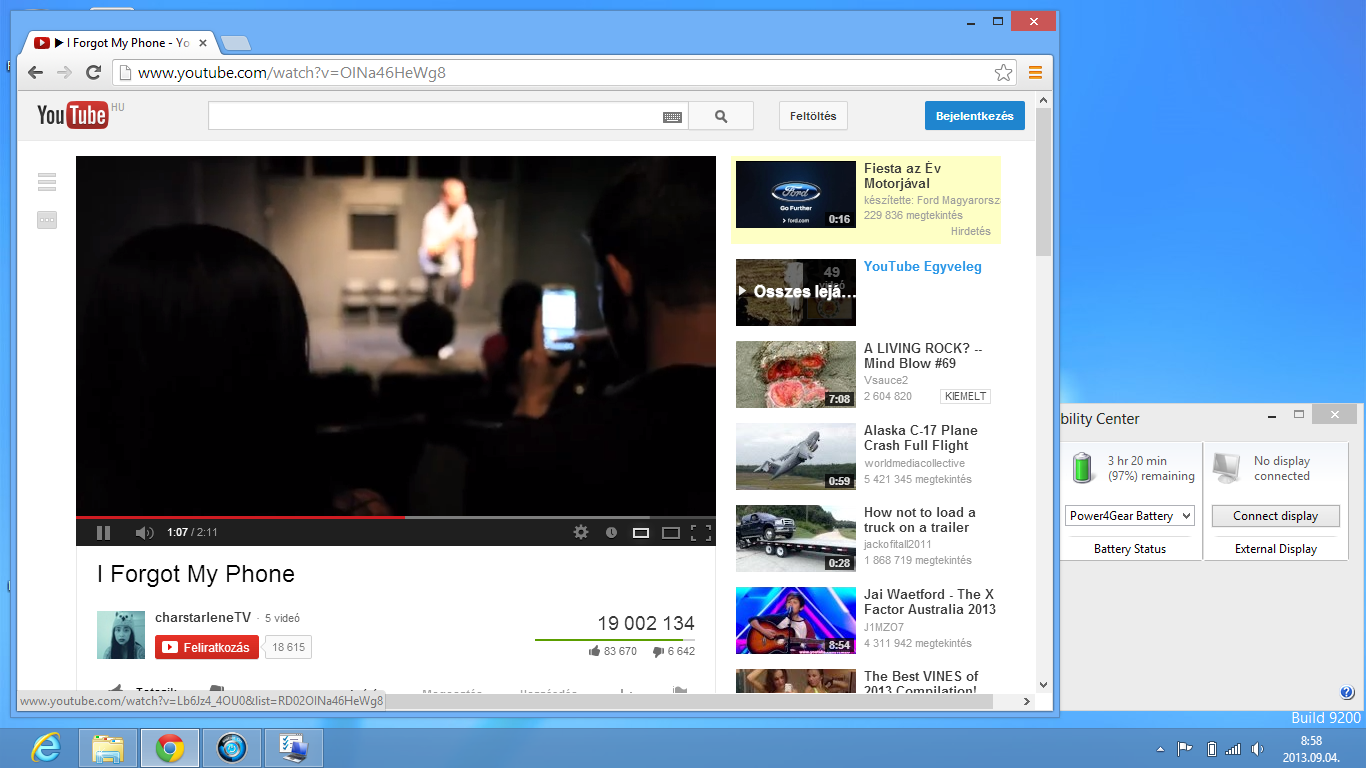Screen dimensions: 1366x768
Task: Click the Vsauce2 living rock thumbnail
Action: tap(796, 375)
